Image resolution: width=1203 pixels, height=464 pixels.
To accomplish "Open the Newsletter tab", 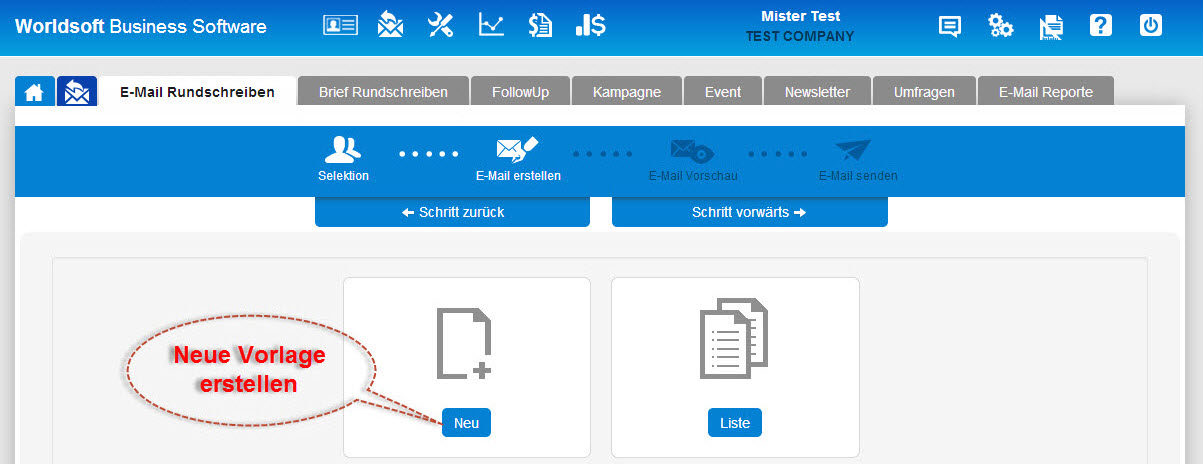I will coord(817,92).
